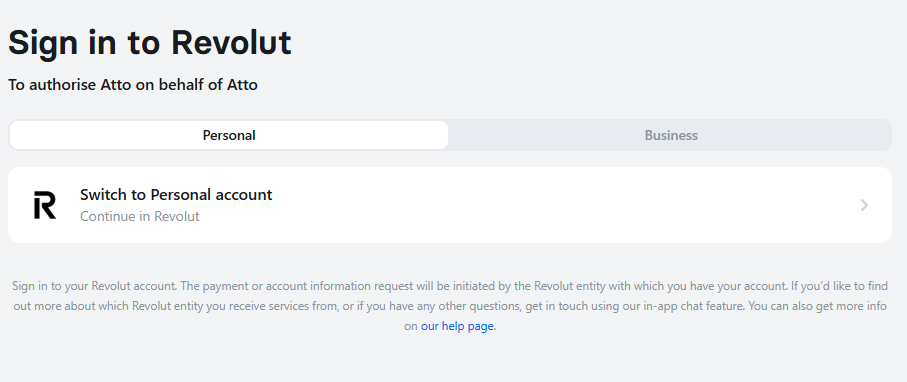Select the Personal tab
This screenshot has height=382, width=907.
(x=229, y=135)
